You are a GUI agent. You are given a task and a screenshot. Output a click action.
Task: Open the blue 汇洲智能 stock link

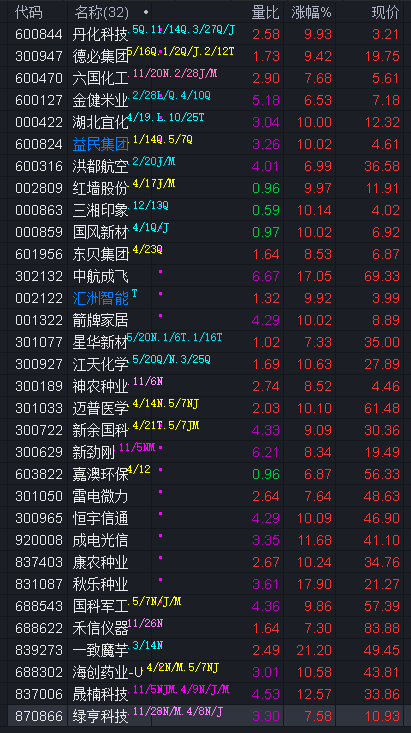pos(101,298)
